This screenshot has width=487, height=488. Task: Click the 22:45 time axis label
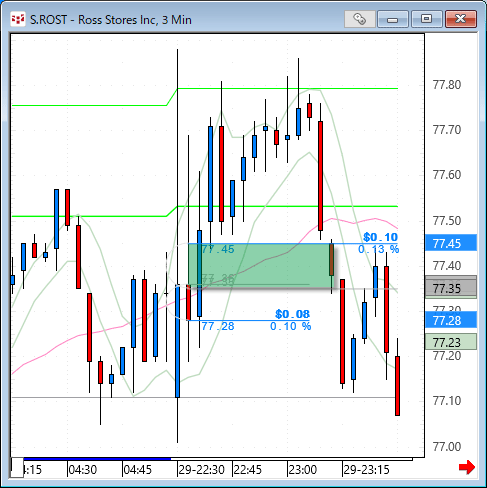point(248,470)
